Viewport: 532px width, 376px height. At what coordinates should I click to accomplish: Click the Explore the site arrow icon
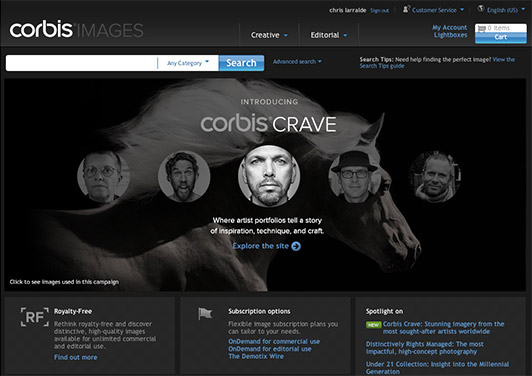coord(296,246)
